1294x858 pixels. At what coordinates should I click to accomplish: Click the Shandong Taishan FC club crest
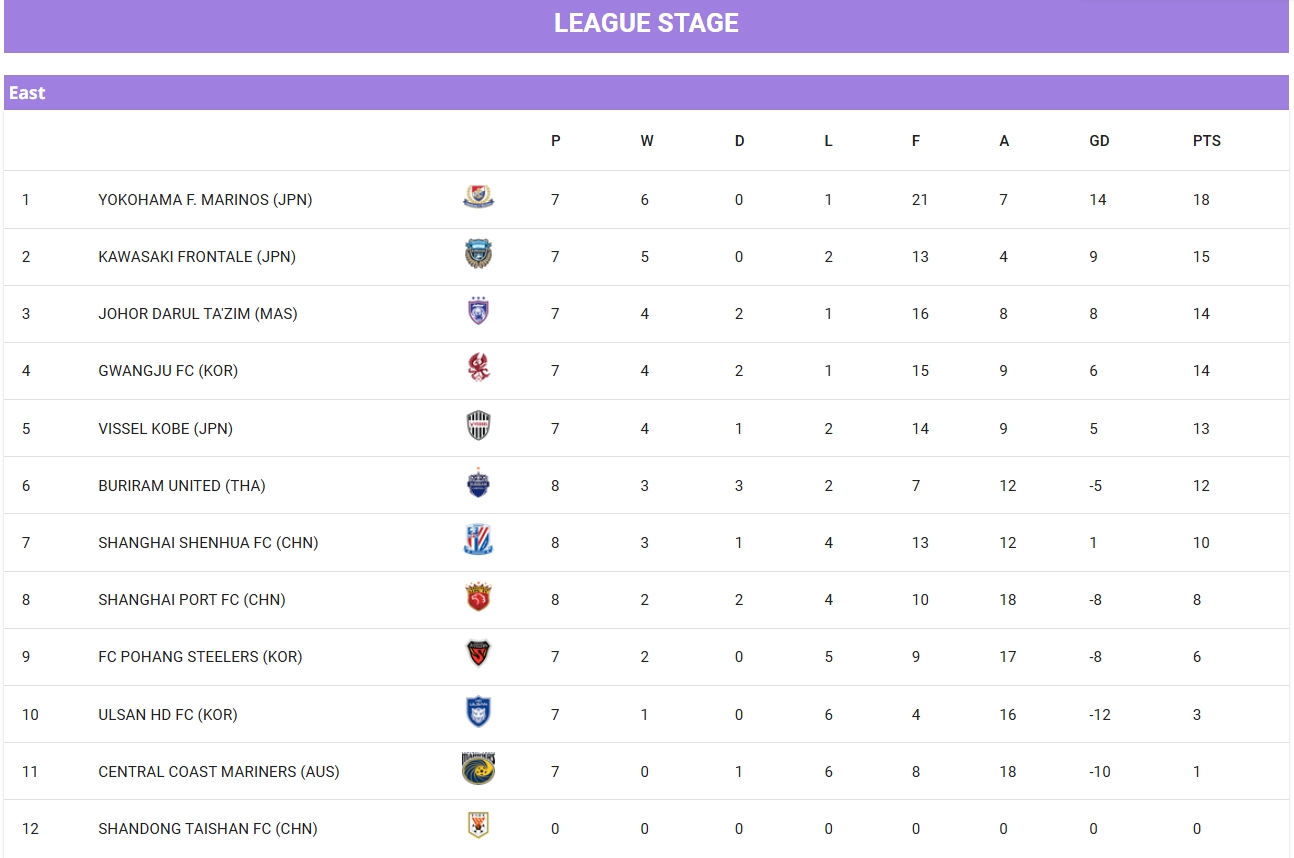point(478,826)
